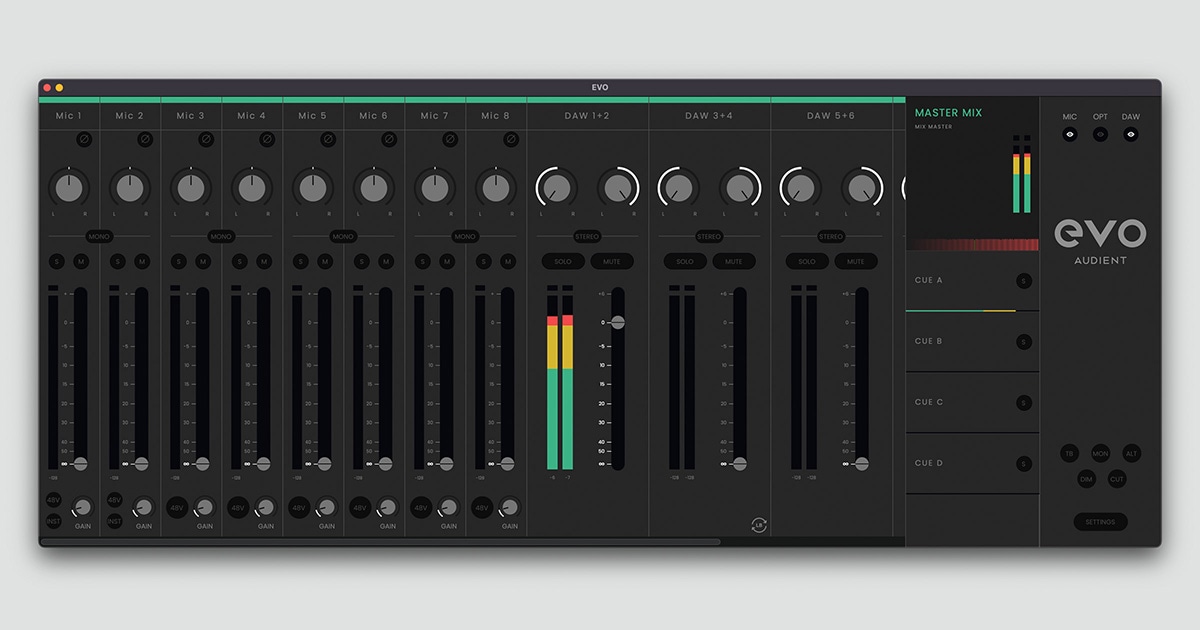
Task: Toggle phase invert on Mic 4
Action: coord(267,139)
